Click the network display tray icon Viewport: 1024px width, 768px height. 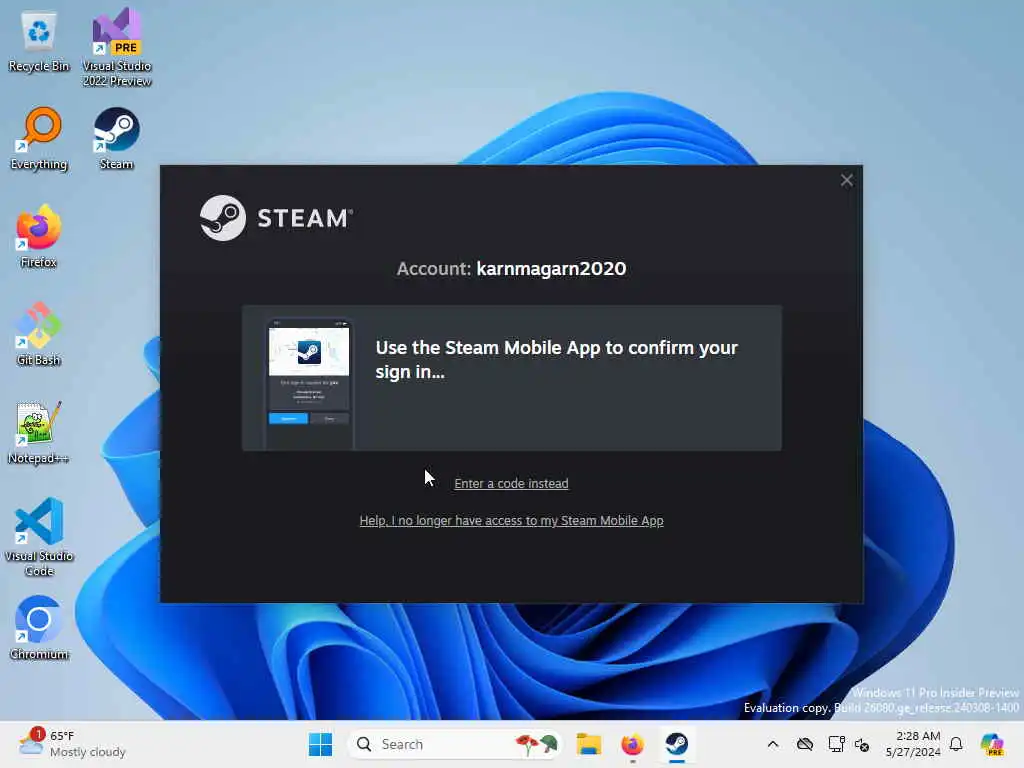click(836, 744)
